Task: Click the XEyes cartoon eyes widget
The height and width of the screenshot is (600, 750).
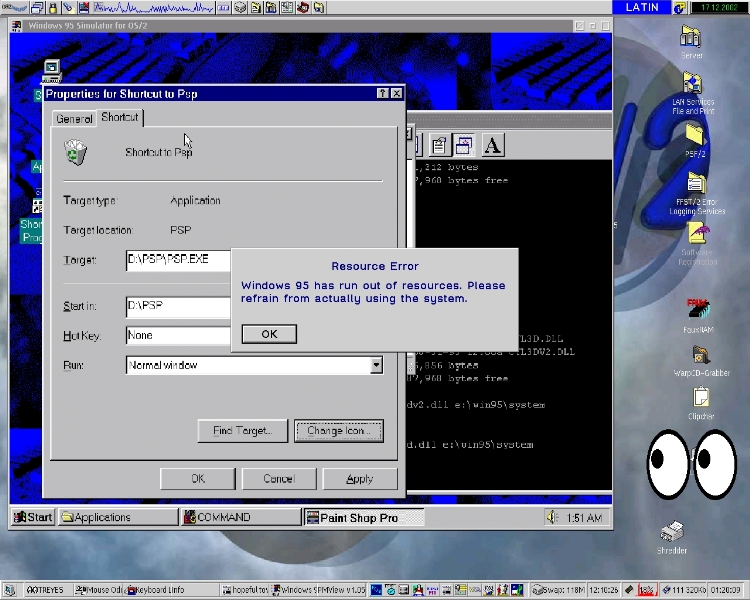Action: pyautogui.click(x=692, y=463)
